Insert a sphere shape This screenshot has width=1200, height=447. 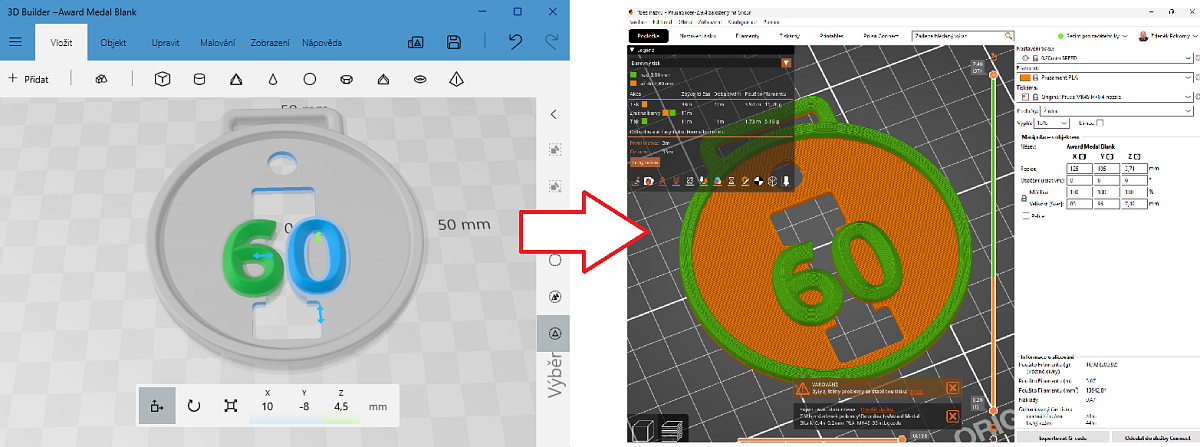click(310, 78)
